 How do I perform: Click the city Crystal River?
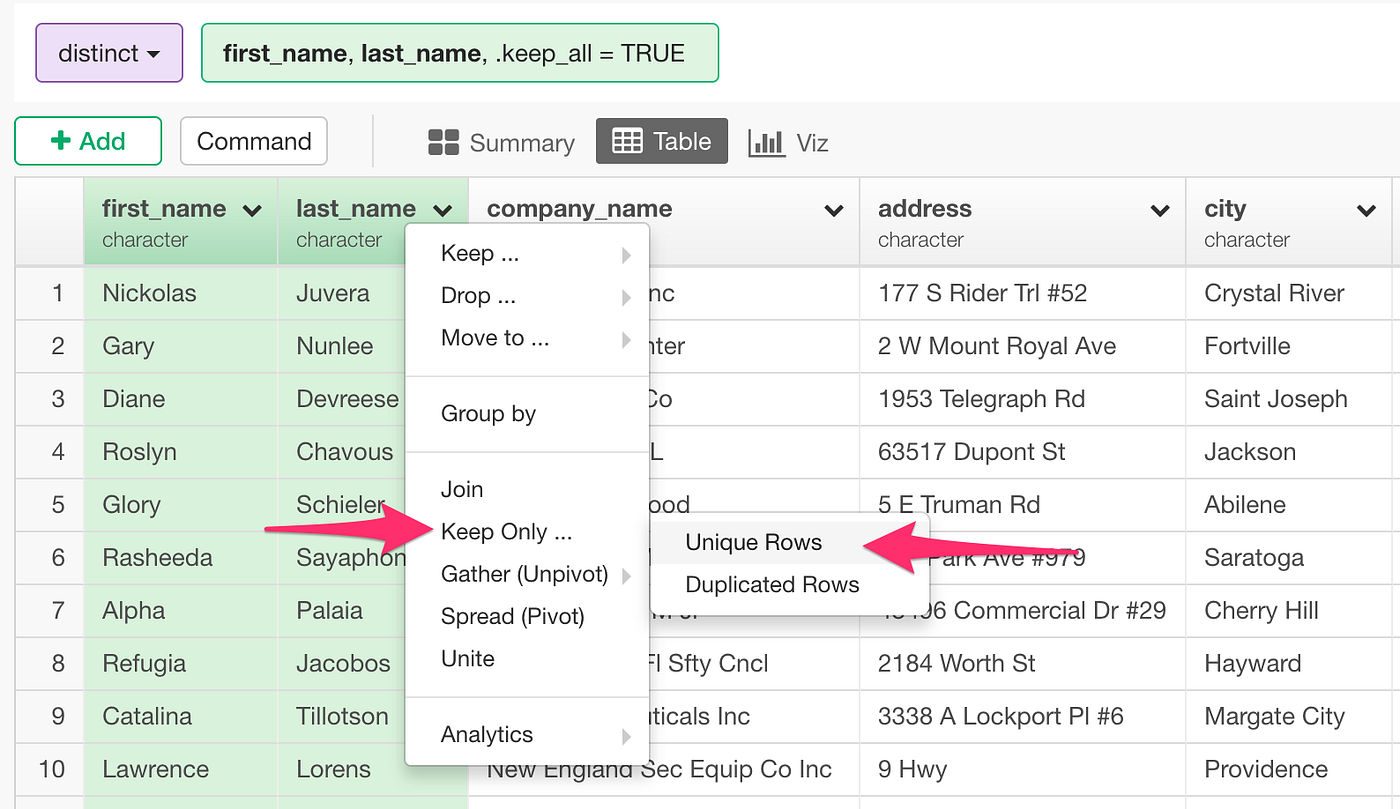click(1274, 294)
